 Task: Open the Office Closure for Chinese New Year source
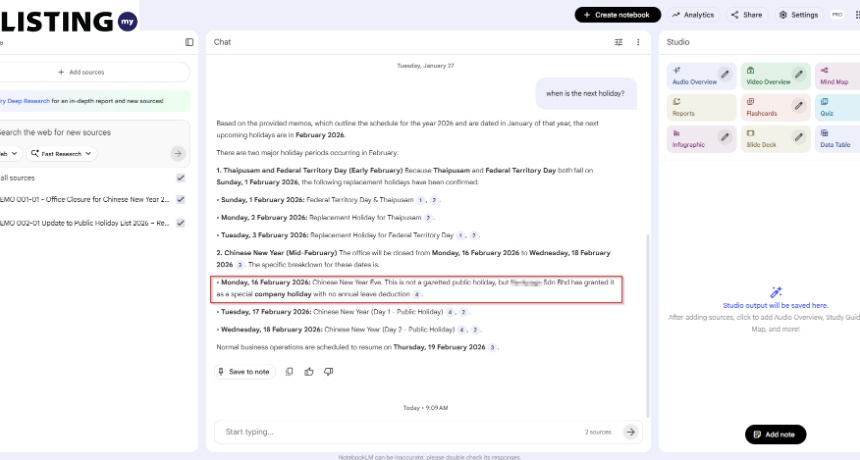point(84,200)
